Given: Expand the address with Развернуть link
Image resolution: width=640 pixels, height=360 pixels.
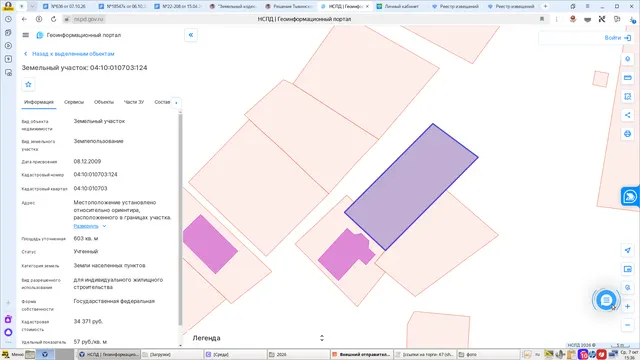Looking at the screenshot, I should (90, 226).
